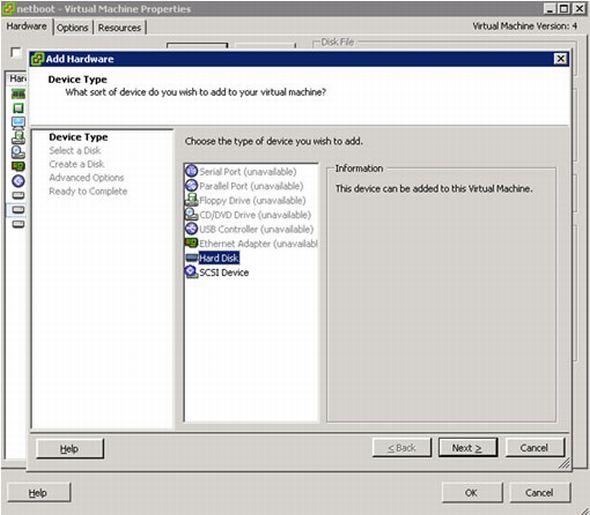Click the memory icon in background hardware list

(x=18, y=93)
